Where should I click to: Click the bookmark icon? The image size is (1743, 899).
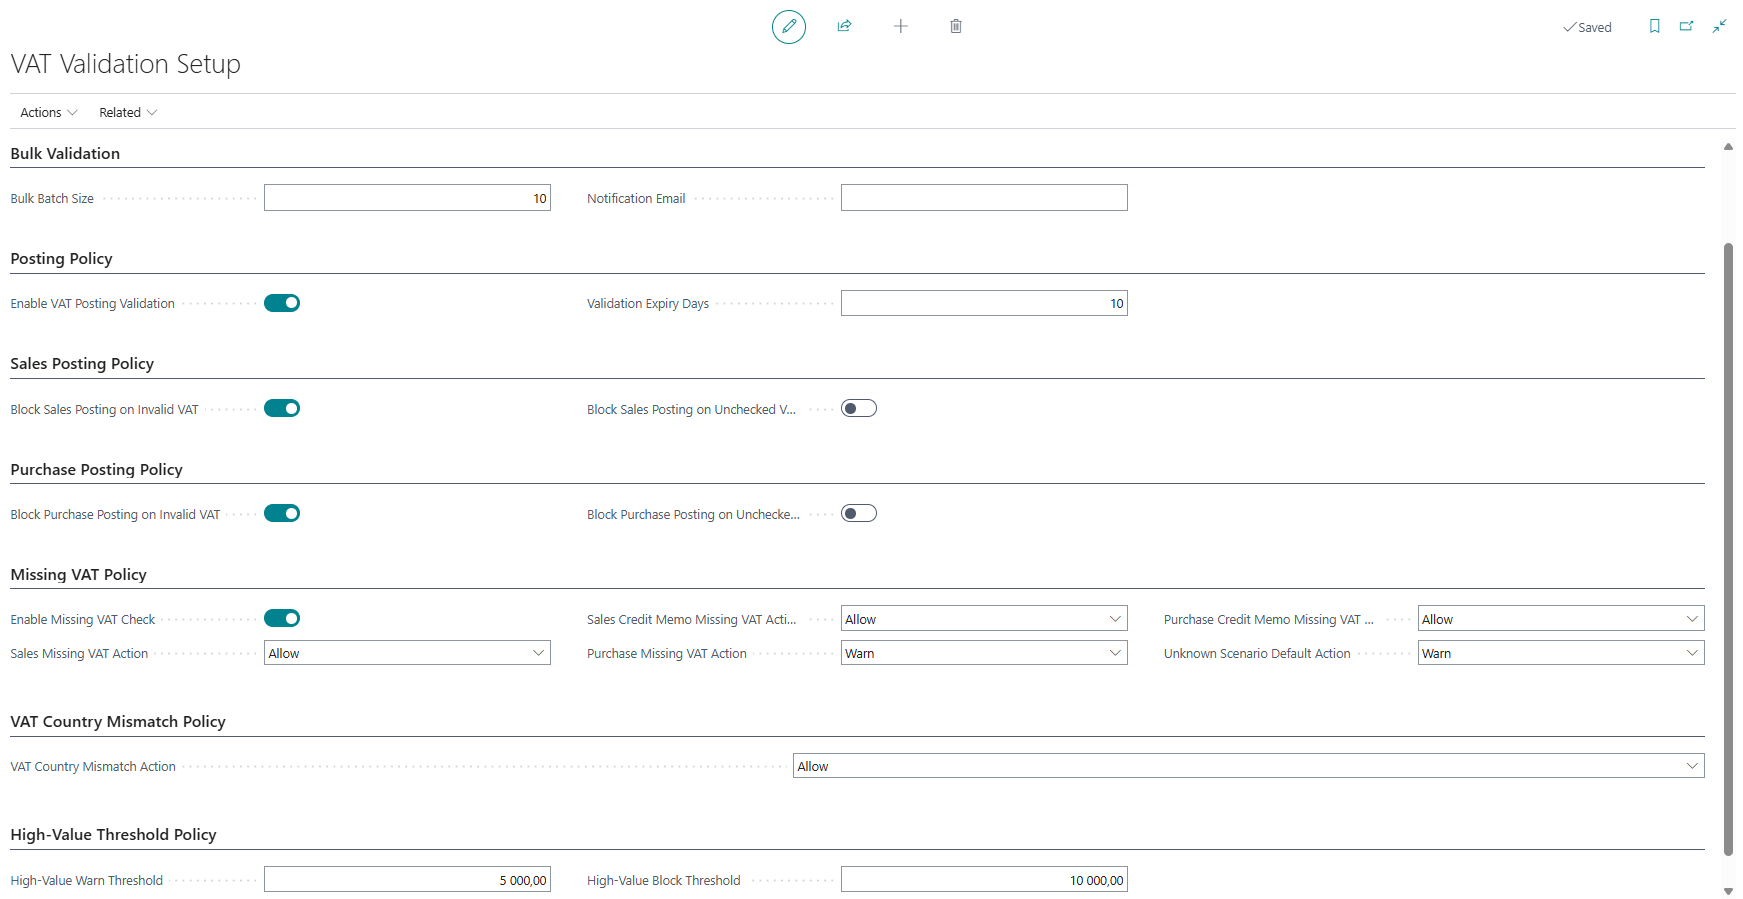[1654, 27]
